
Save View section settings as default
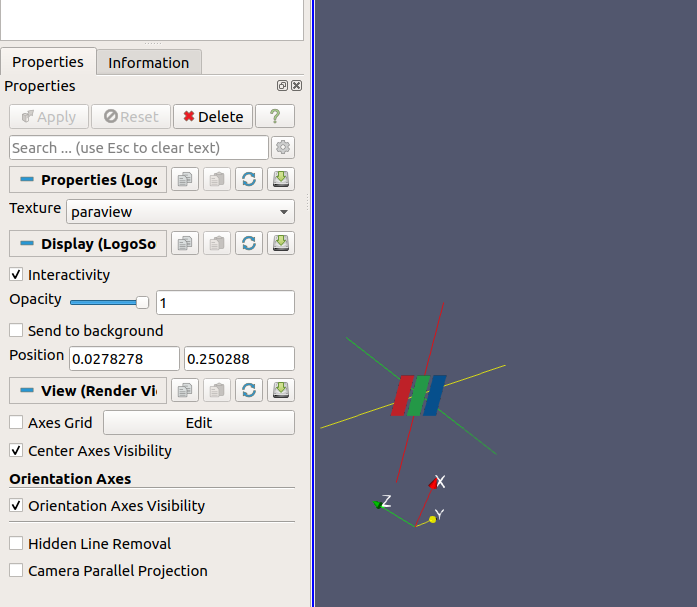pyautogui.click(x=281, y=390)
